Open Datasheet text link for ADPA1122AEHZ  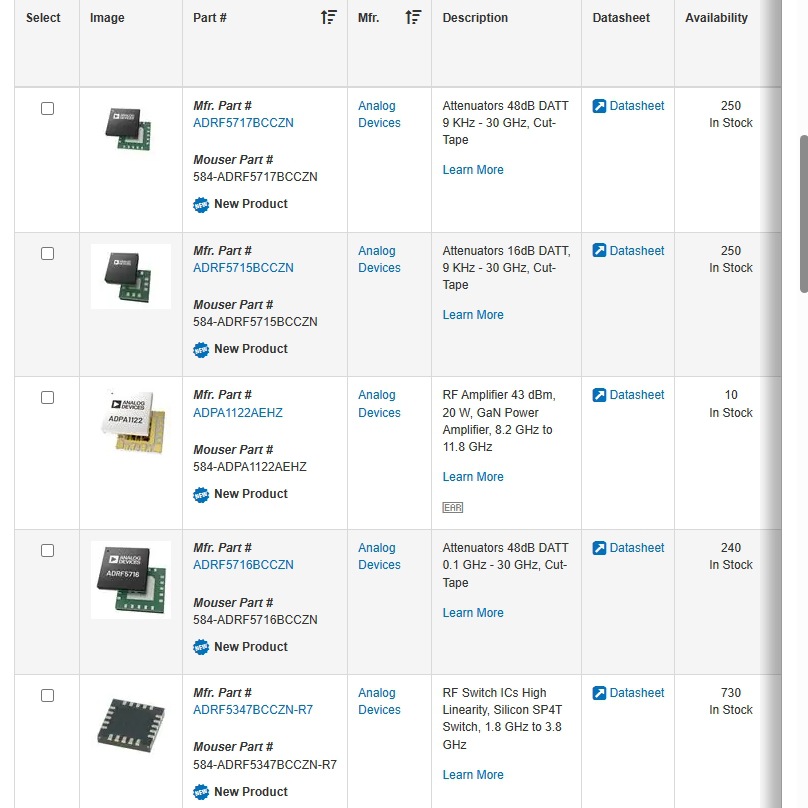[x=637, y=395]
